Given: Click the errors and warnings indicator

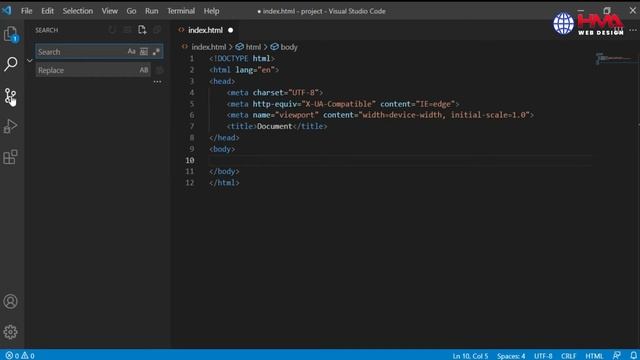Looking at the screenshot, I should [x=20, y=356].
